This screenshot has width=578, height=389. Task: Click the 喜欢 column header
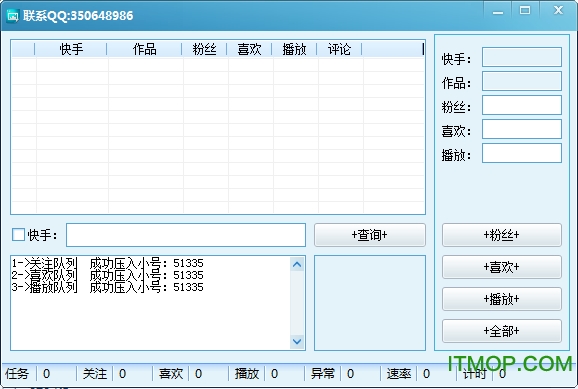[x=249, y=49]
